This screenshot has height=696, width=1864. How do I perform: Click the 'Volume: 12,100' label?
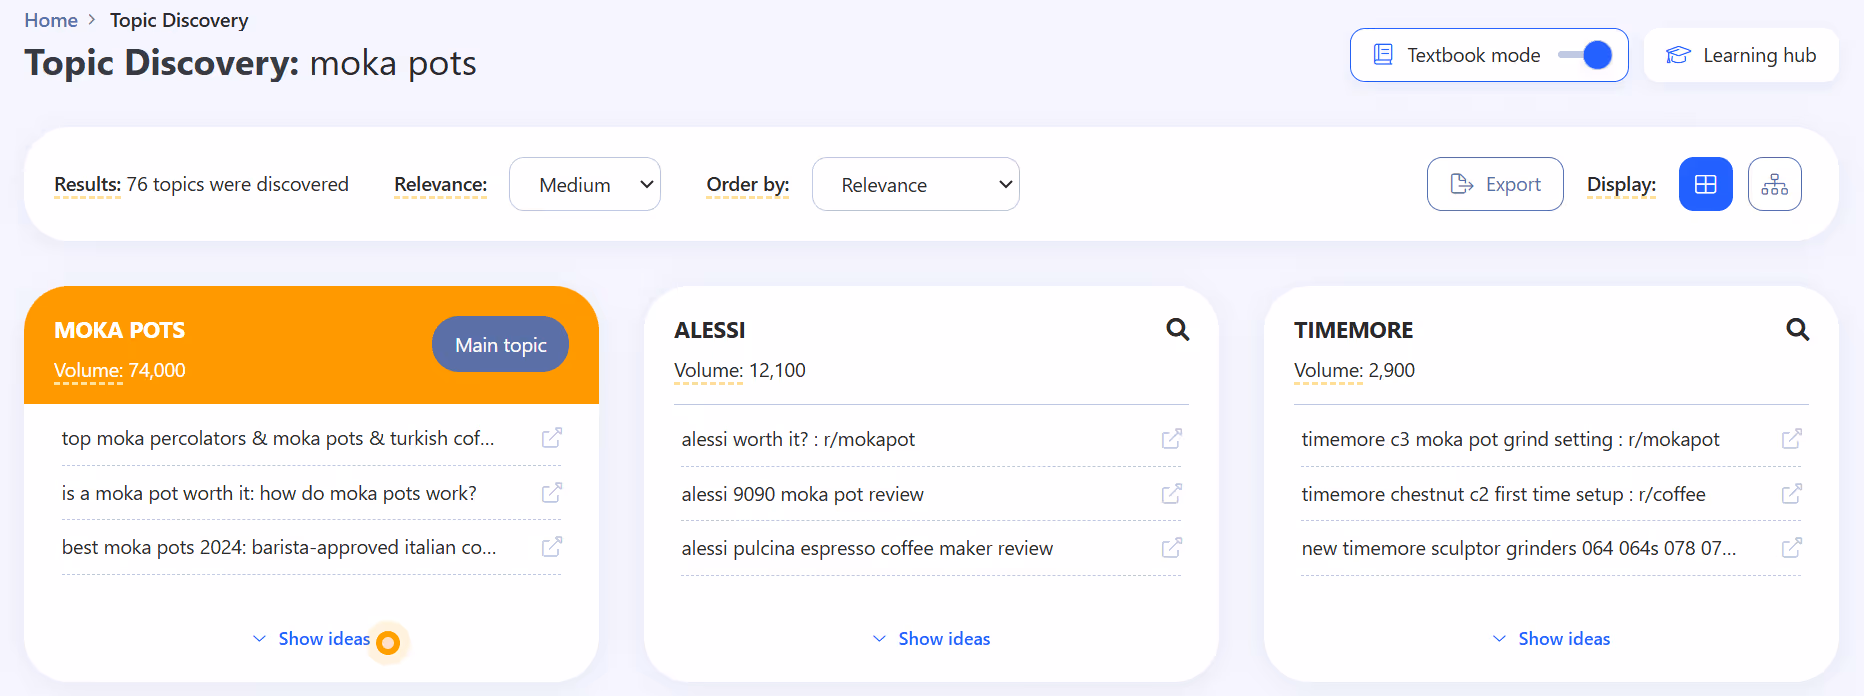pos(740,370)
